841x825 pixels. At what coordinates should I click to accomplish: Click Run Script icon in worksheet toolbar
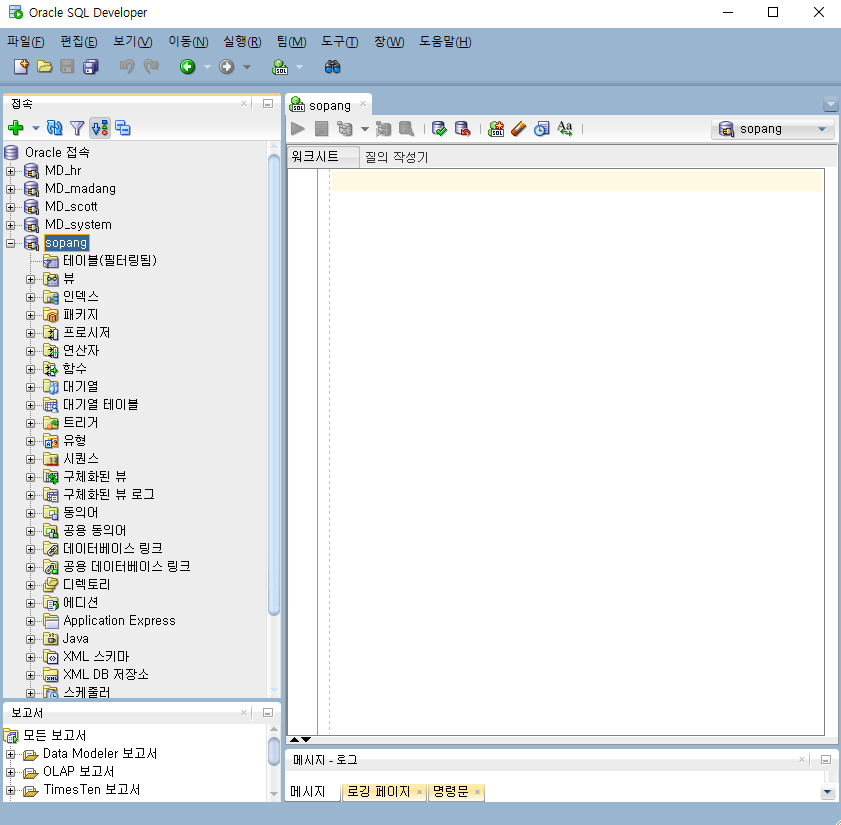pos(321,129)
